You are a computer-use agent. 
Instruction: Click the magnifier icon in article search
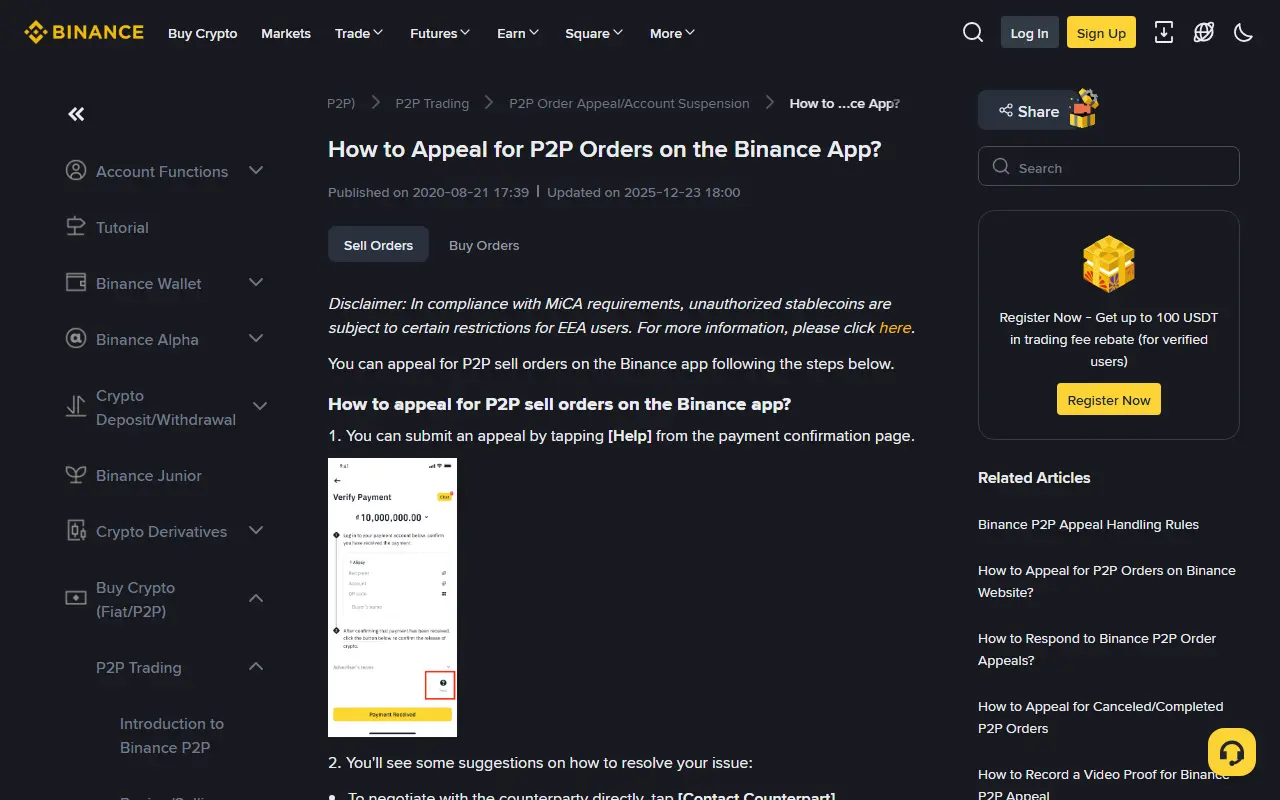coord(1001,167)
